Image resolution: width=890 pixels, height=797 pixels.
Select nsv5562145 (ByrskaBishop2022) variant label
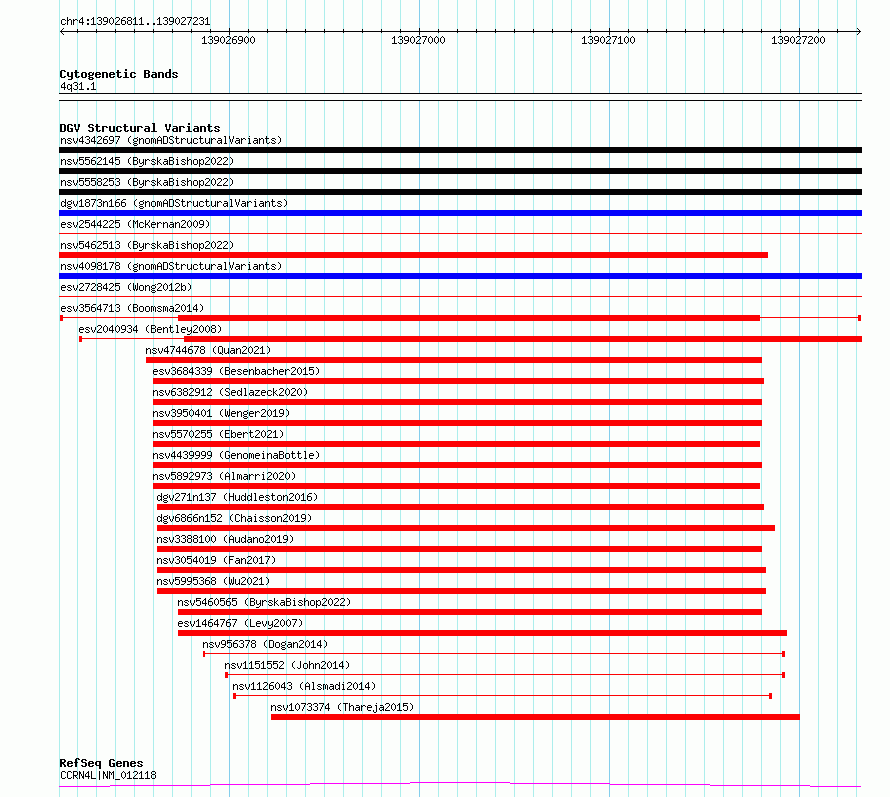(x=147, y=161)
